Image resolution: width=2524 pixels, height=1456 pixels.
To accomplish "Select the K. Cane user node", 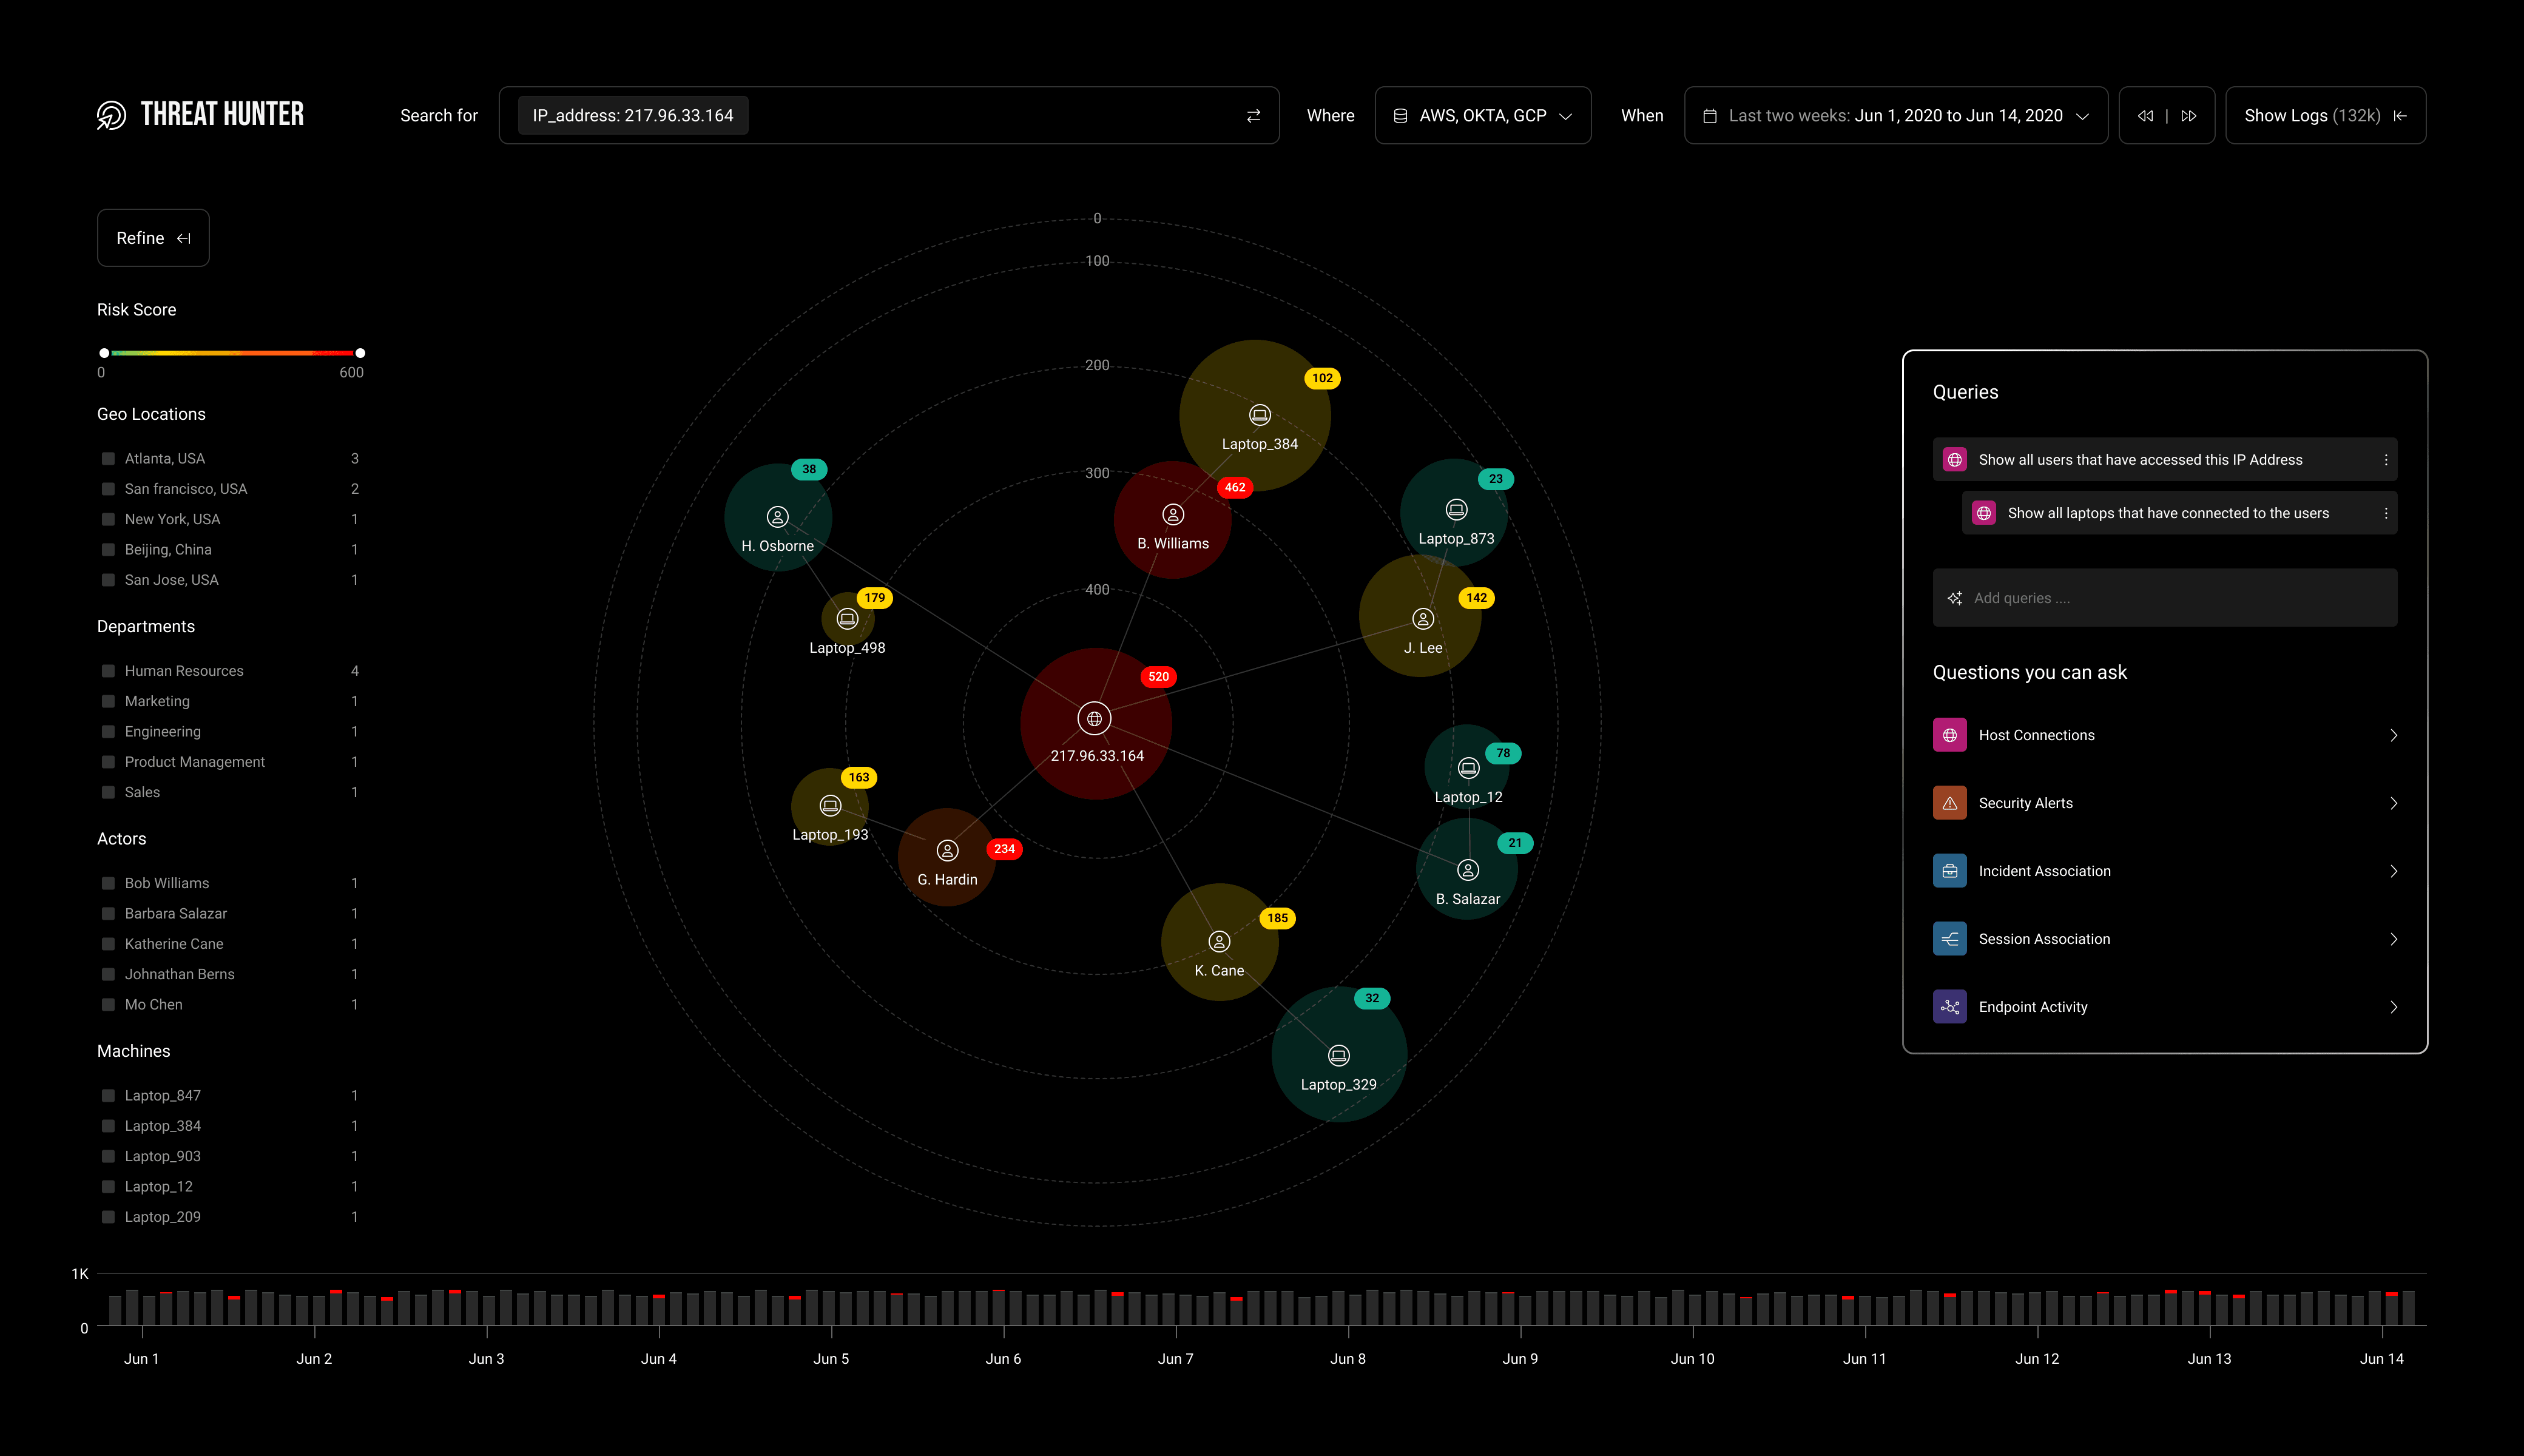I will tap(1219, 941).
